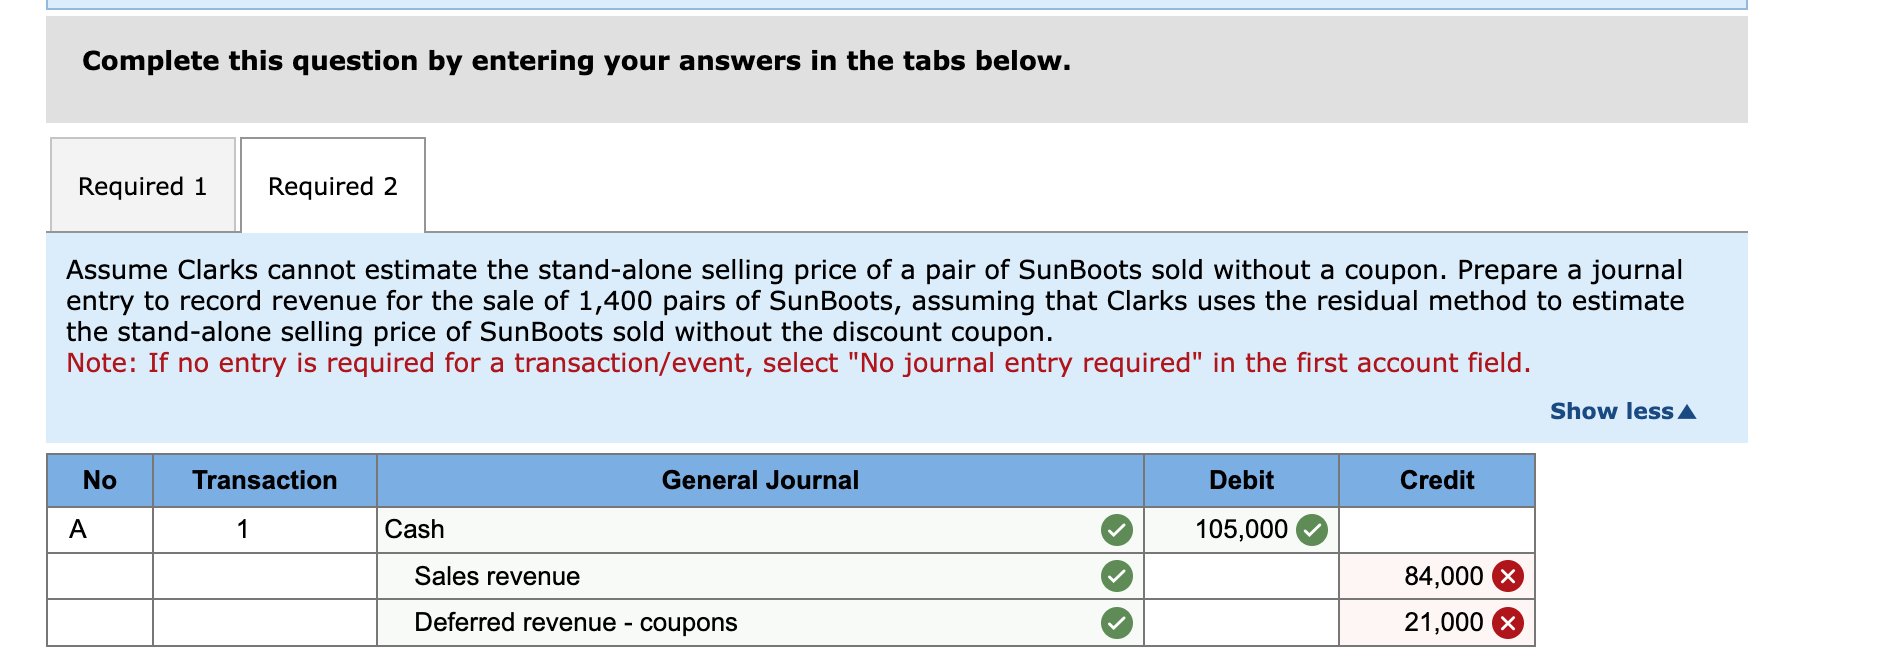Click the upward triangle next to Show less

pyautogui.click(x=1689, y=410)
